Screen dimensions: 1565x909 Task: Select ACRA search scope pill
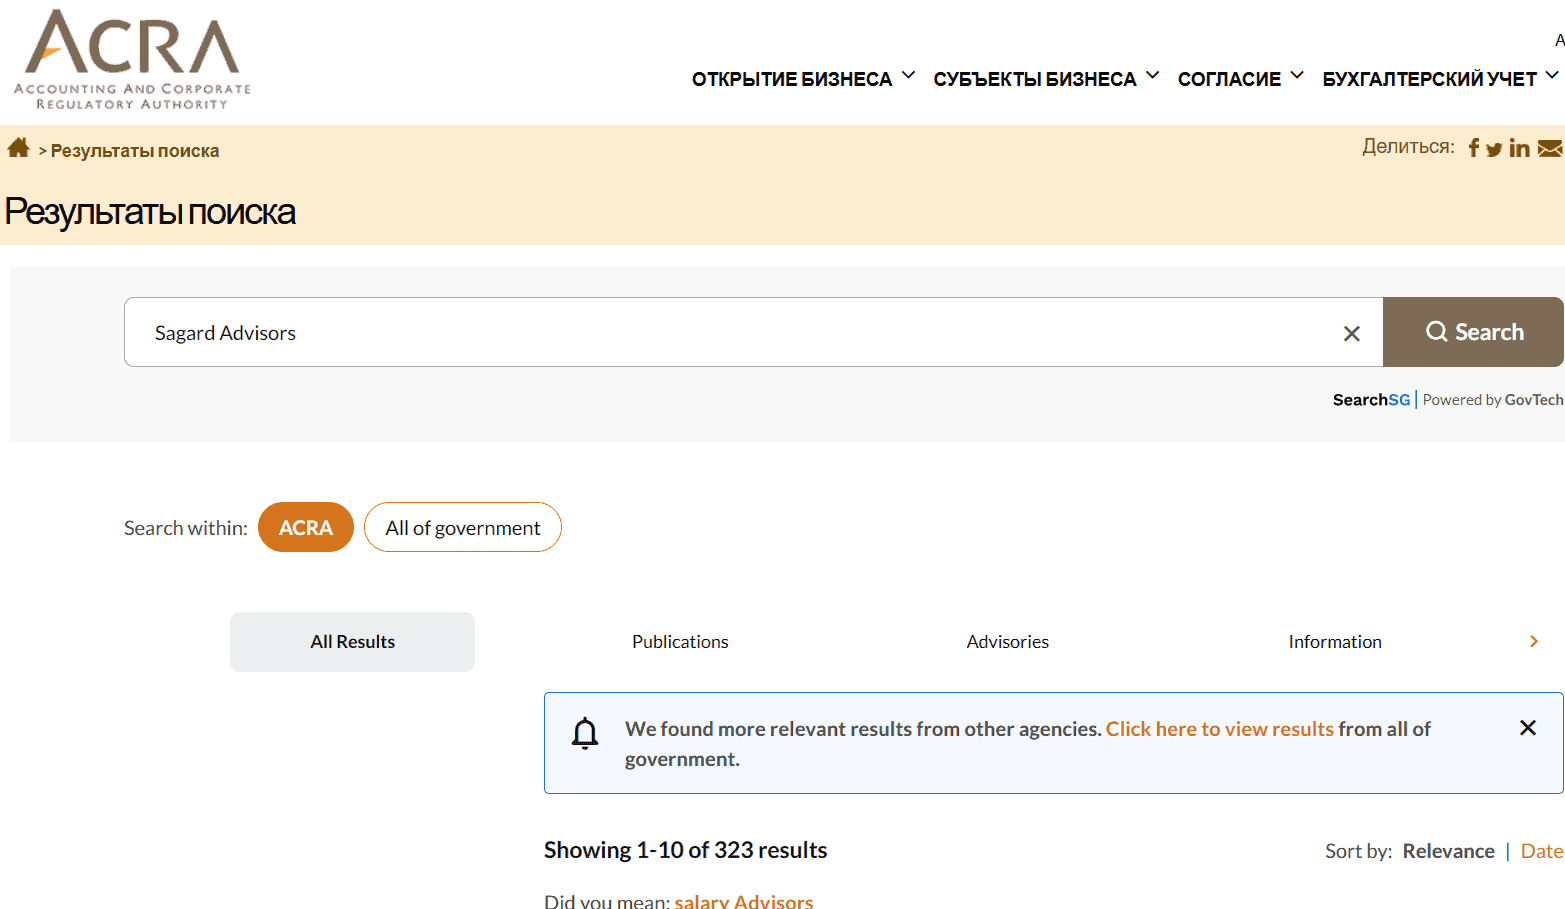[x=305, y=527]
